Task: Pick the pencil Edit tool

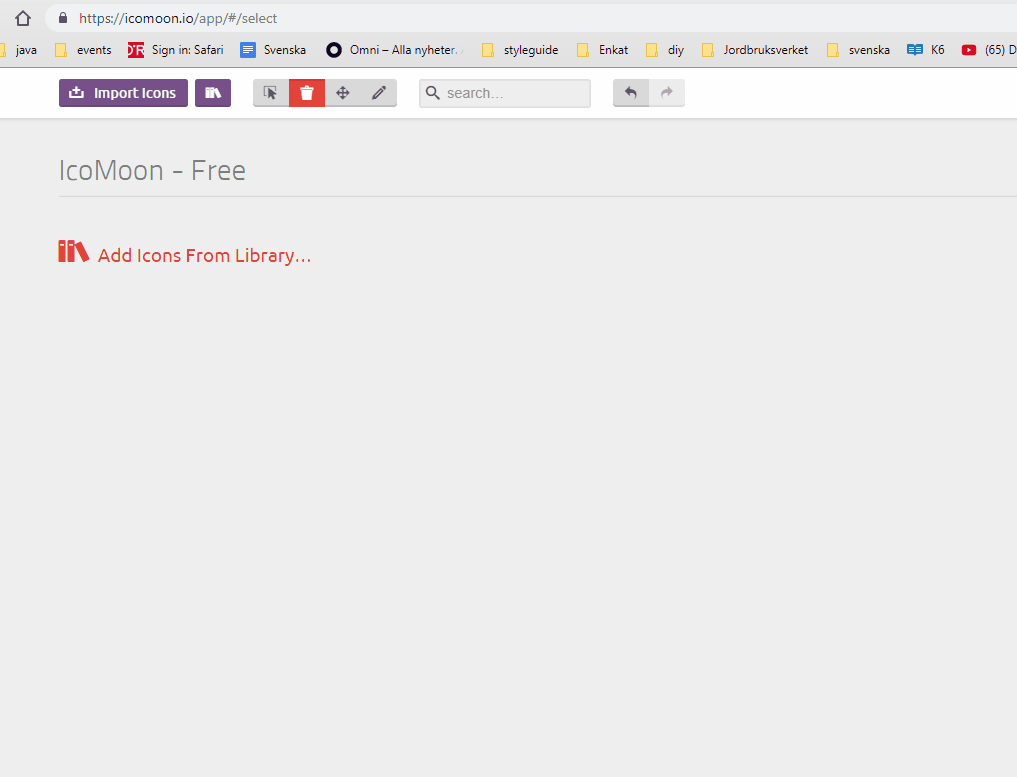Action: pos(379,93)
